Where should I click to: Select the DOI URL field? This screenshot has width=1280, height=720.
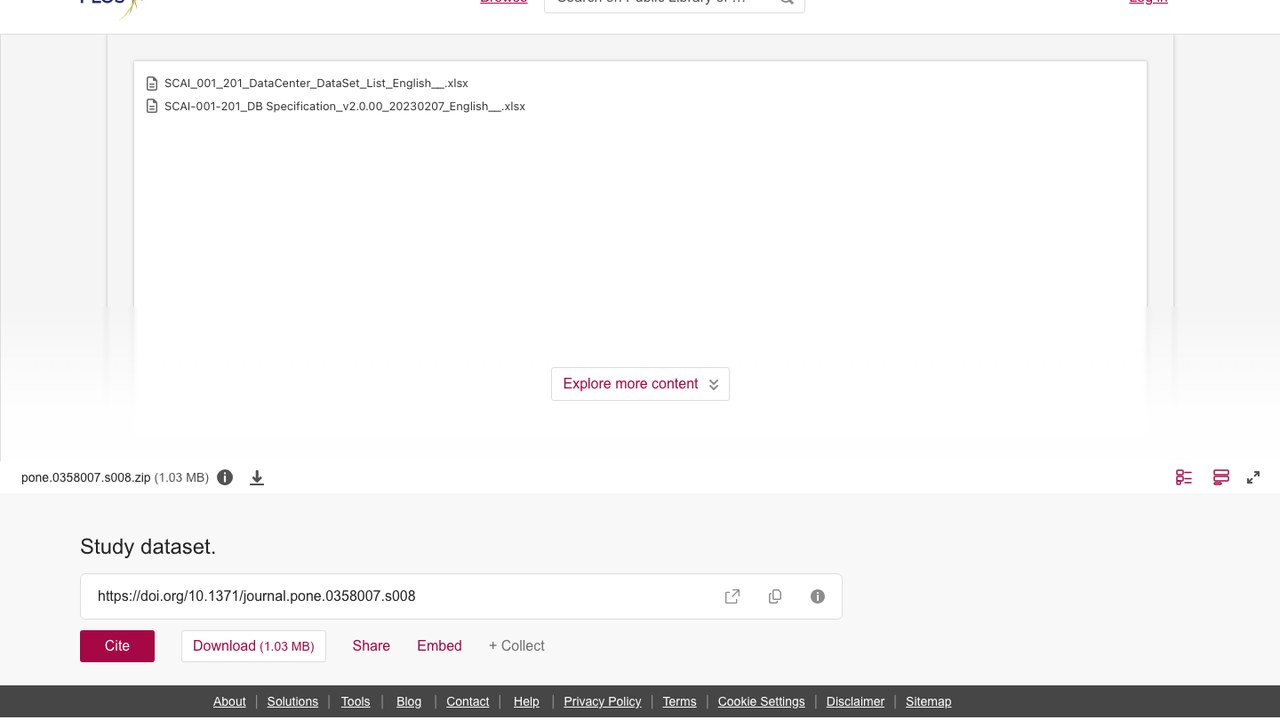pyautogui.click(x=461, y=596)
